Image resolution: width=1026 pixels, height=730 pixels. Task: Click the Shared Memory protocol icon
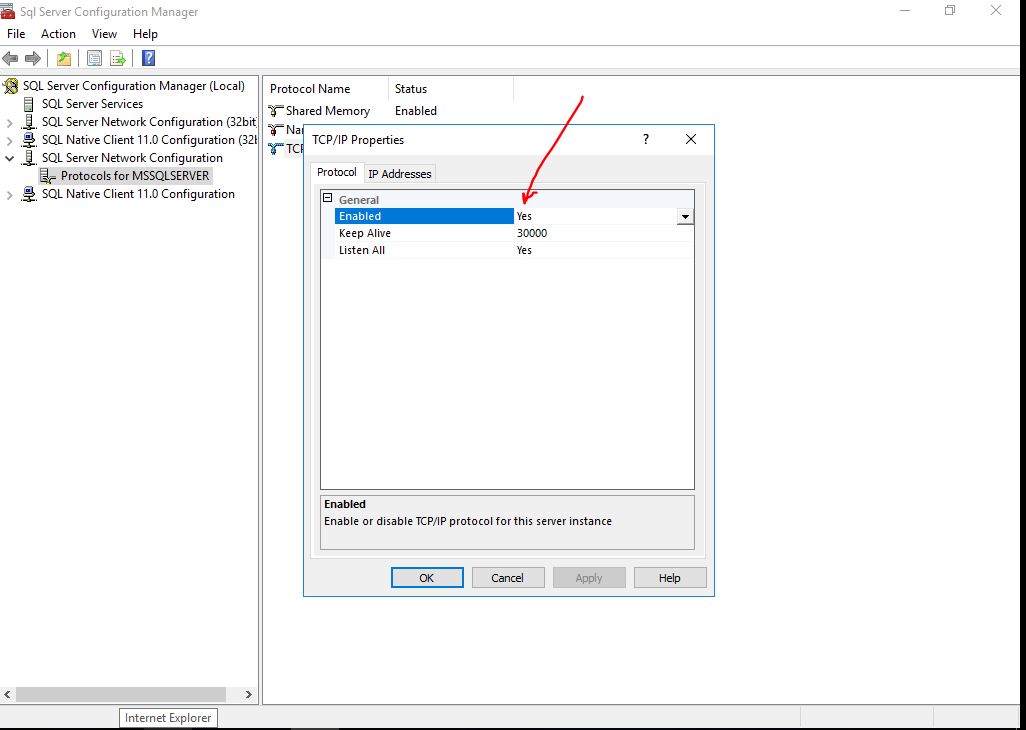pyautogui.click(x=276, y=111)
